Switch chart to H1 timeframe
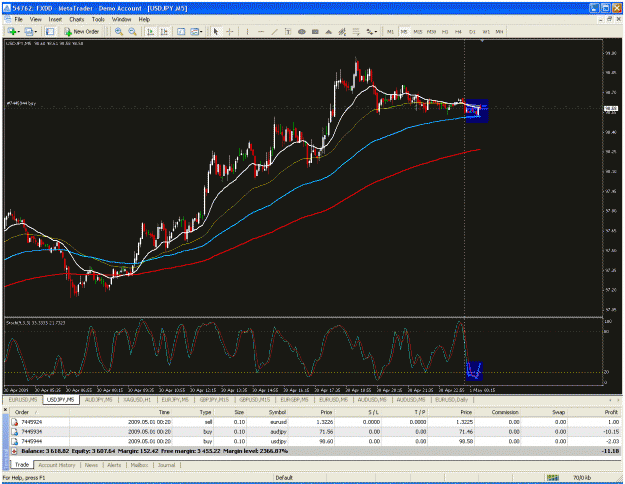Image resolution: width=625 pixels, height=484 pixels. [x=445, y=31]
